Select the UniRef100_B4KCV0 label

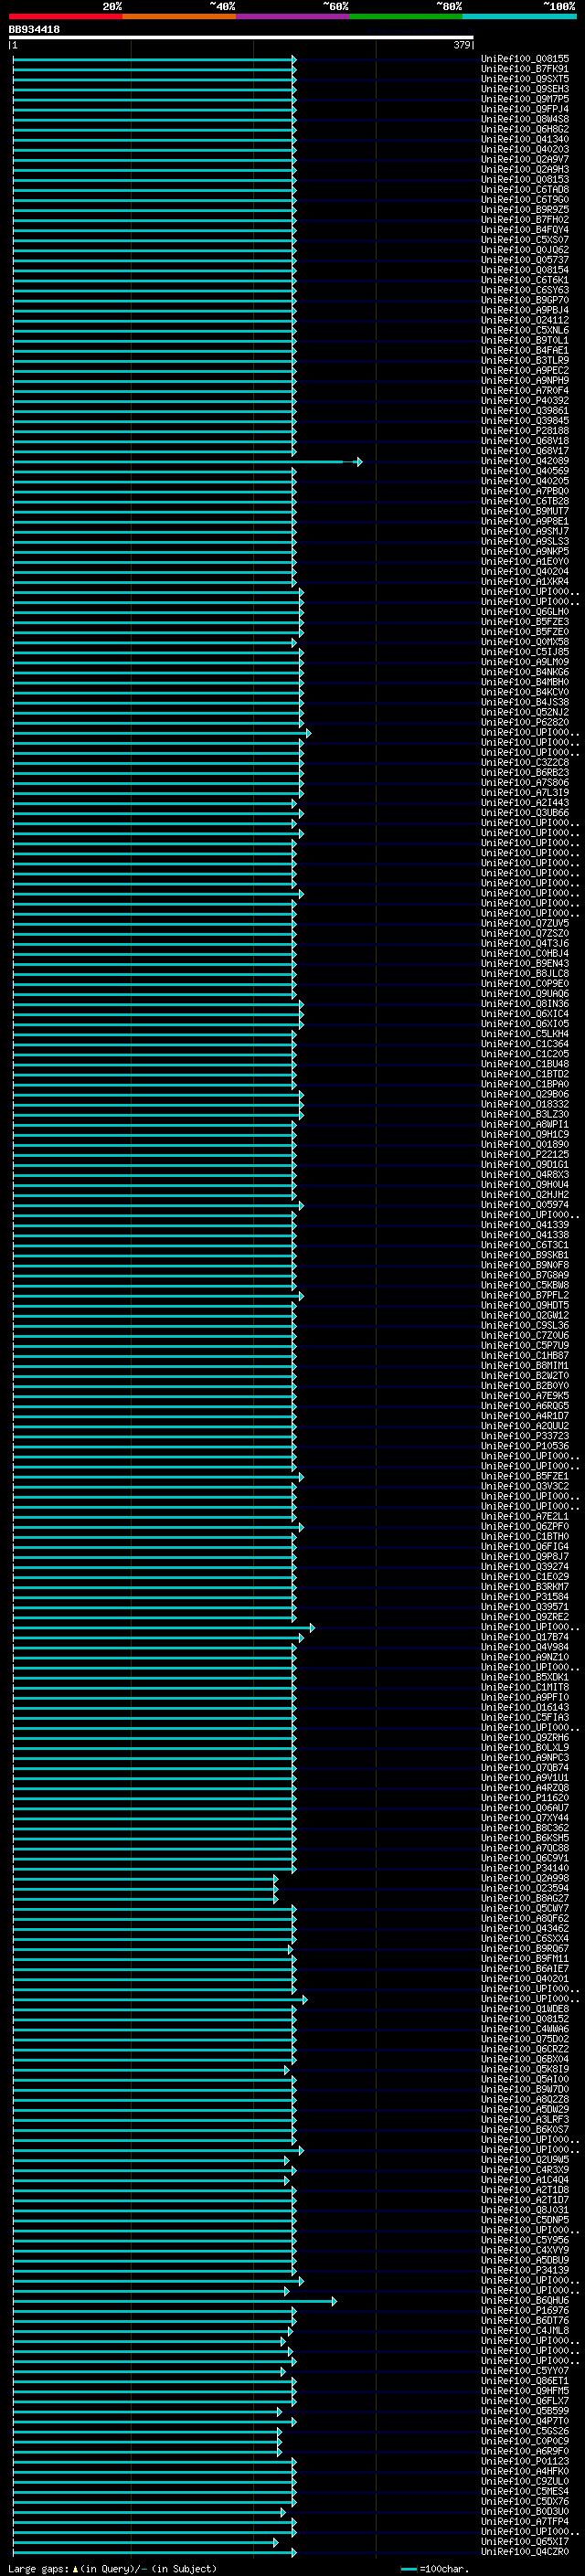click(x=525, y=692)
